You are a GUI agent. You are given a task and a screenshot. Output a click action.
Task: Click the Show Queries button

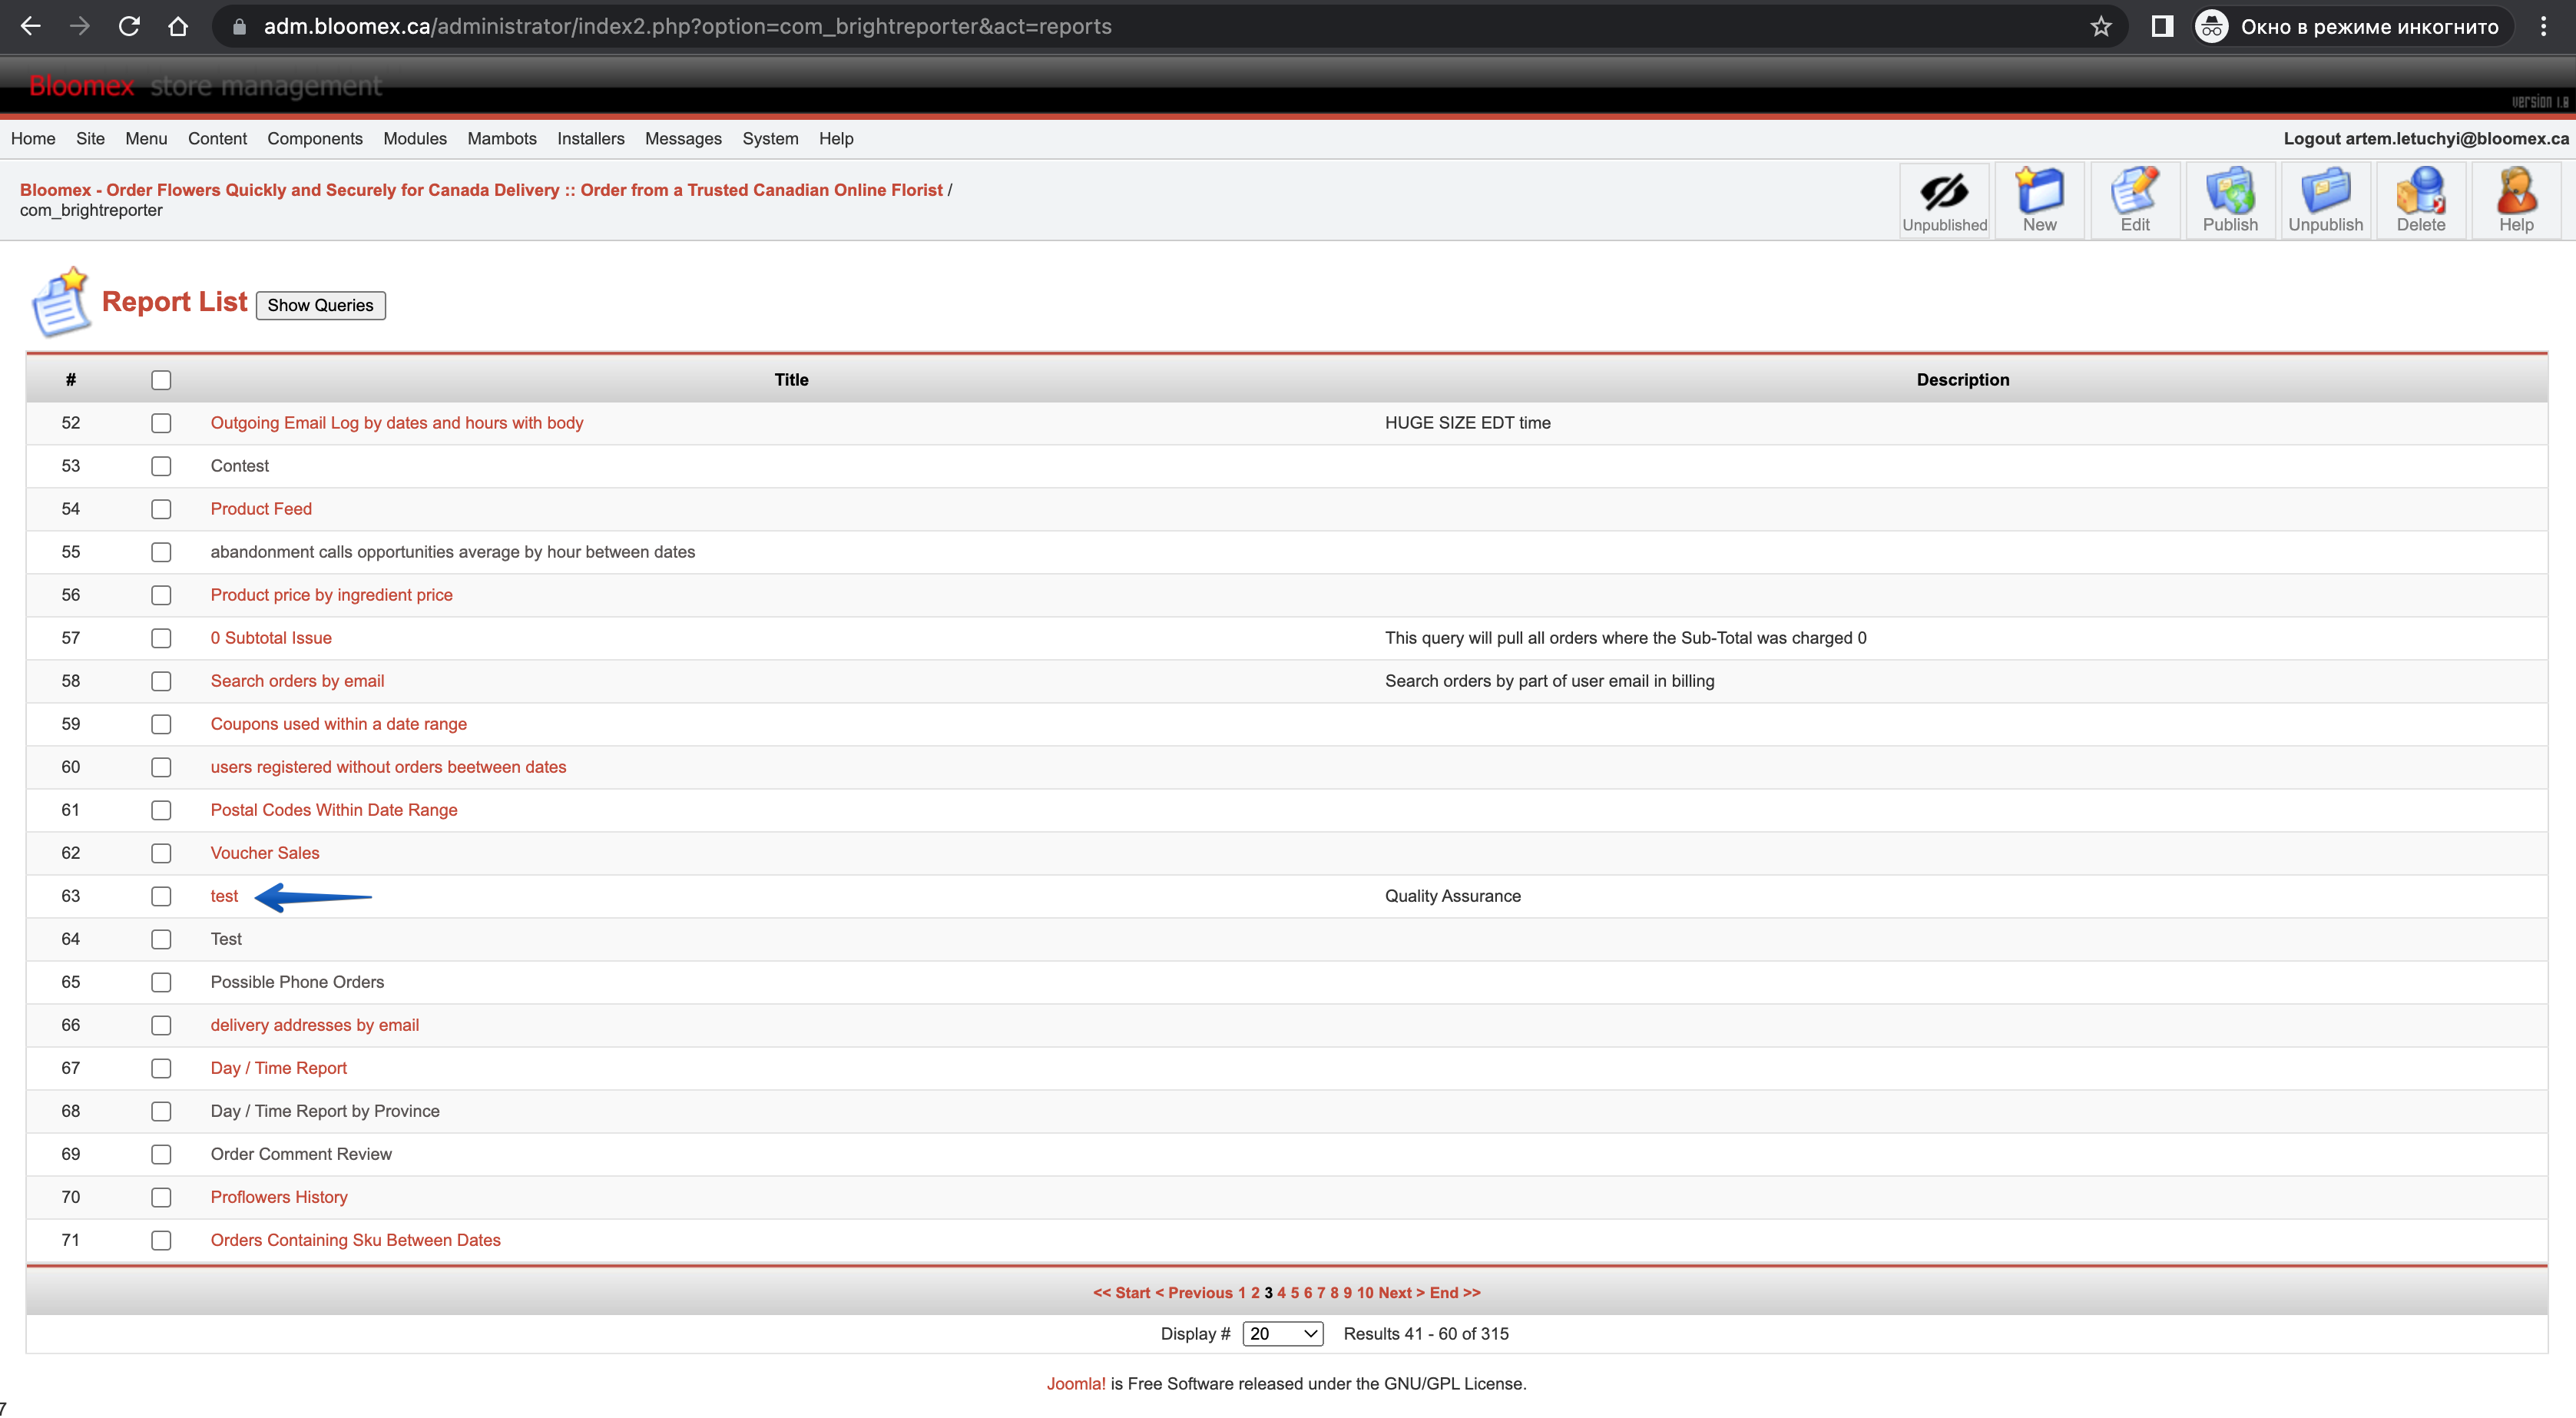pos(320,305)
